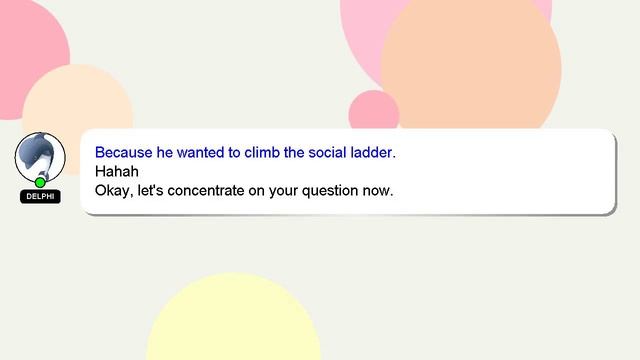Click the large yellow circle at the bottom
Image resolution: width=640 pixels, height=360 pixels.
coord(234,317)
